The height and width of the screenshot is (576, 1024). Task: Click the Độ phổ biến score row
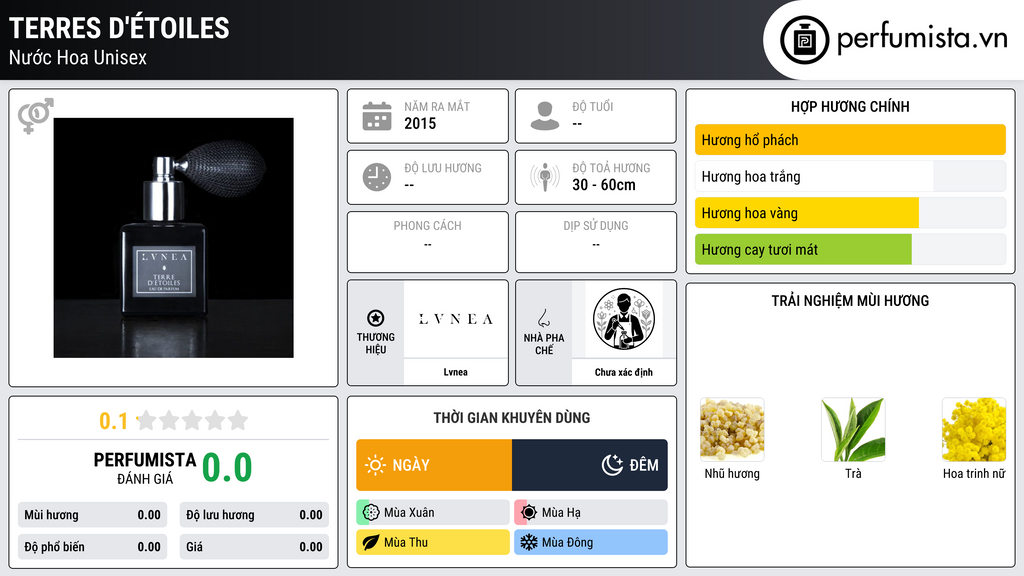(92, 547)
